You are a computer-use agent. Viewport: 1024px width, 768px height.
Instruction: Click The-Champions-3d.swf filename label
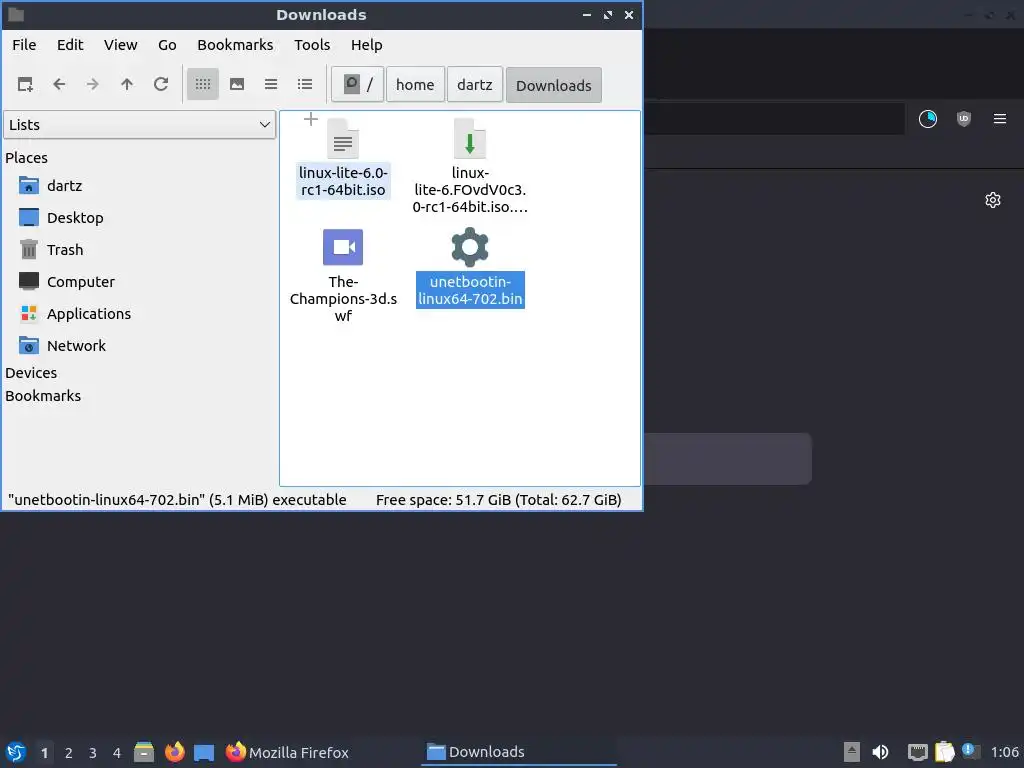coord(343,299)
